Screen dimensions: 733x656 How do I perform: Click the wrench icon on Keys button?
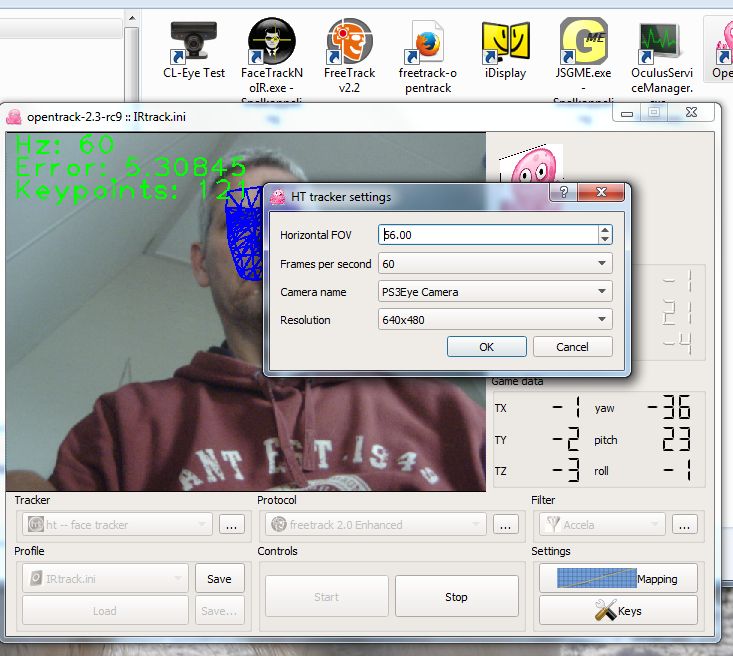pos(605,610)
